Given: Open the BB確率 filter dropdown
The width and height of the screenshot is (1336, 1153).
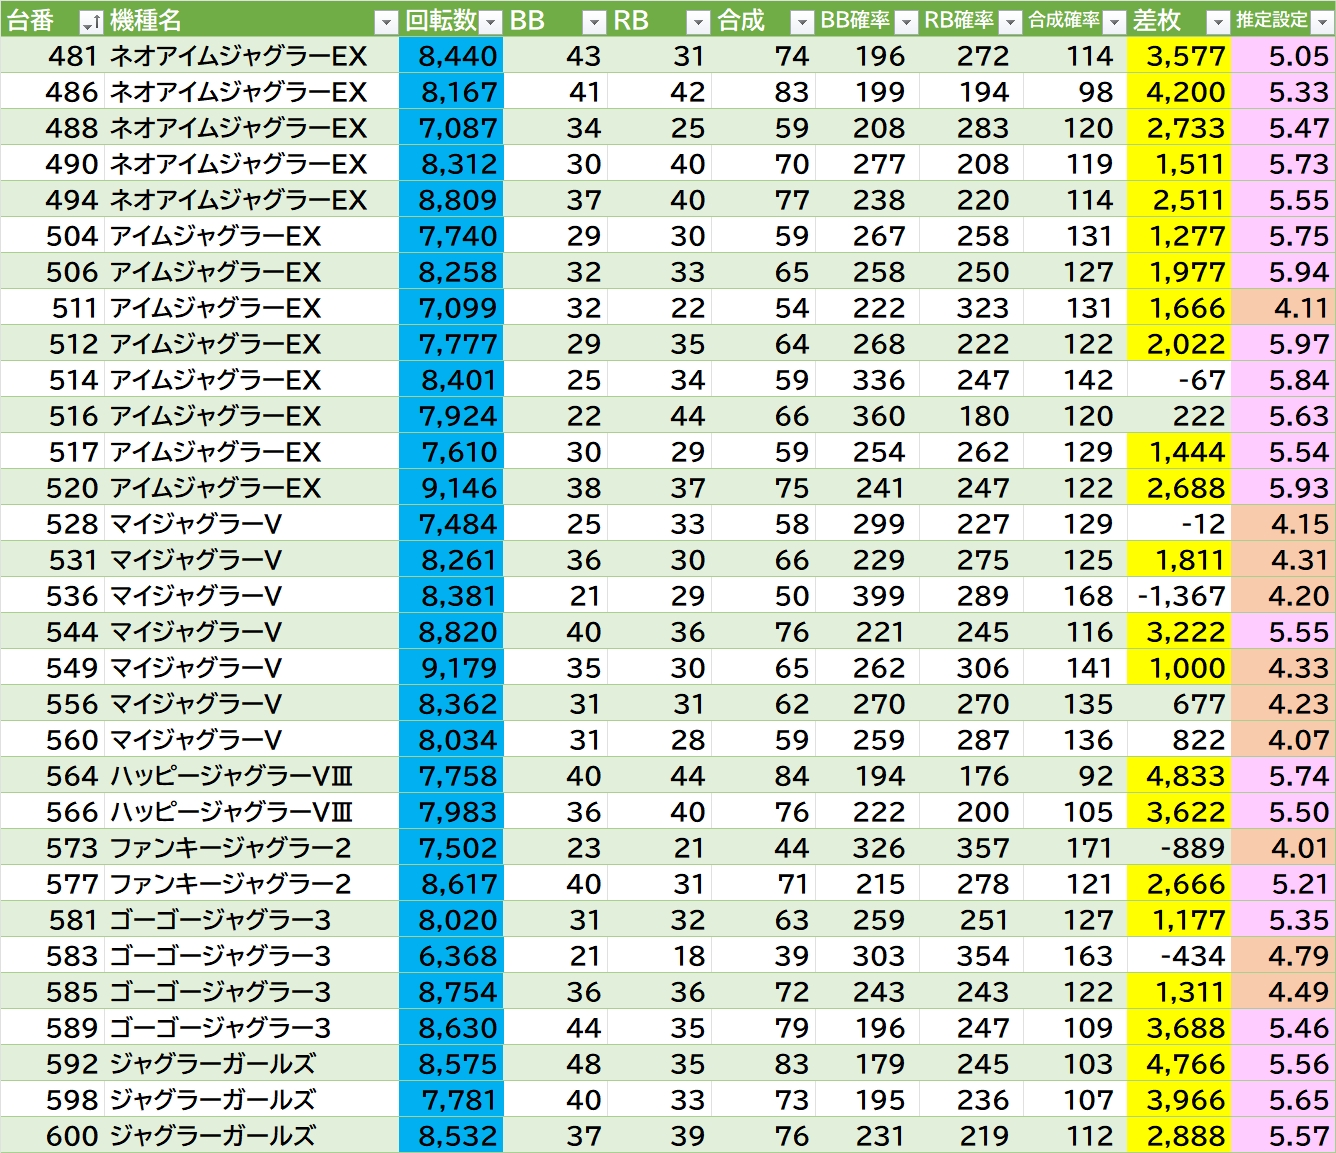Looking at the screenshot, I should click(x=906, y=22).
